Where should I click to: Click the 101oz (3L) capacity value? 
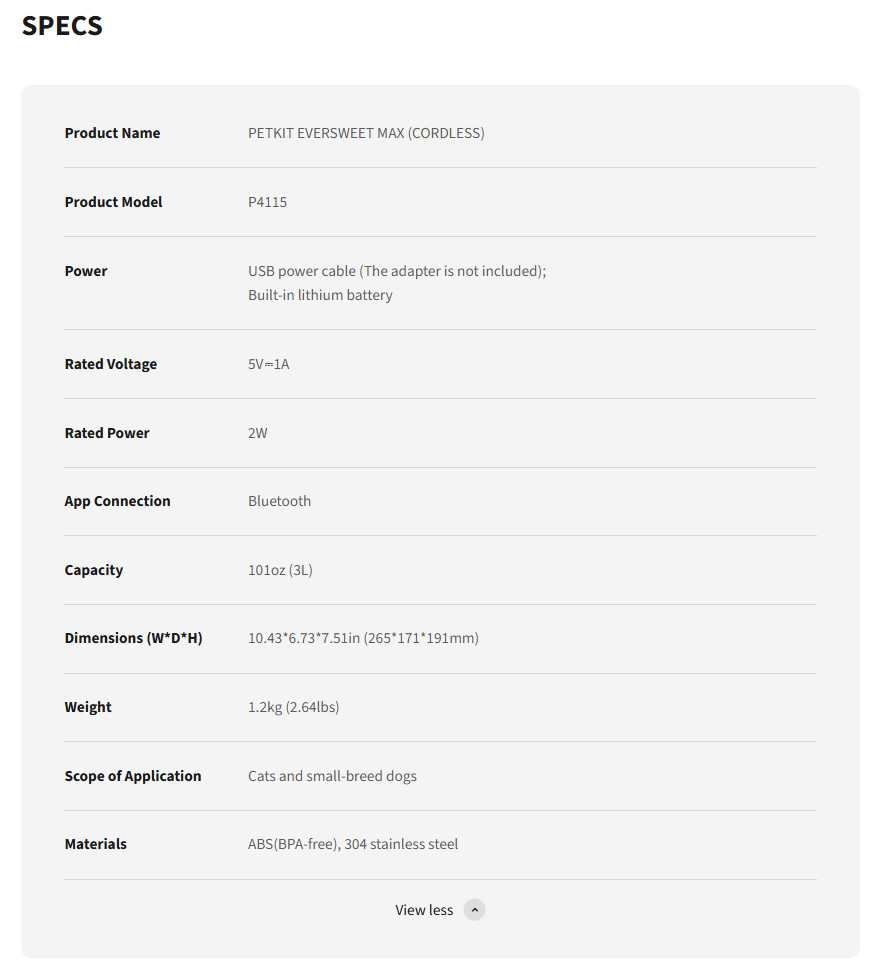281,570
